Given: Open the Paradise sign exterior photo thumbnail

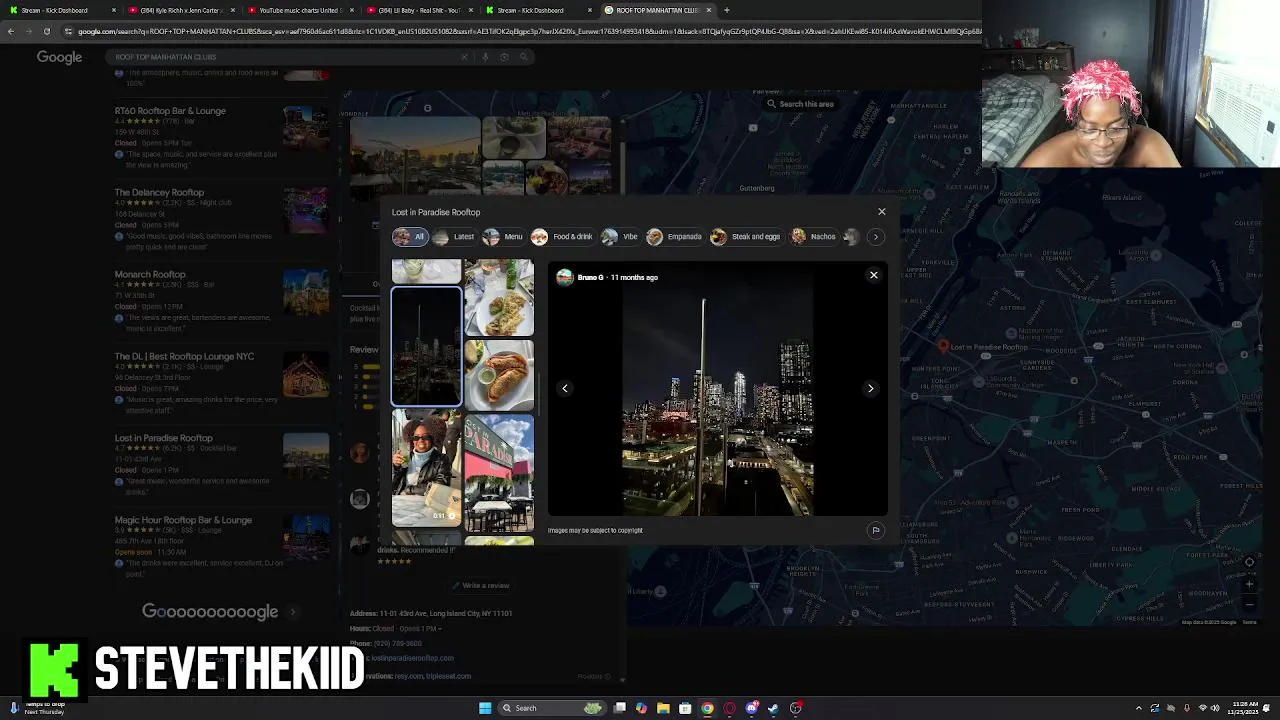Looking at the screenshot, I should point(499,474).
